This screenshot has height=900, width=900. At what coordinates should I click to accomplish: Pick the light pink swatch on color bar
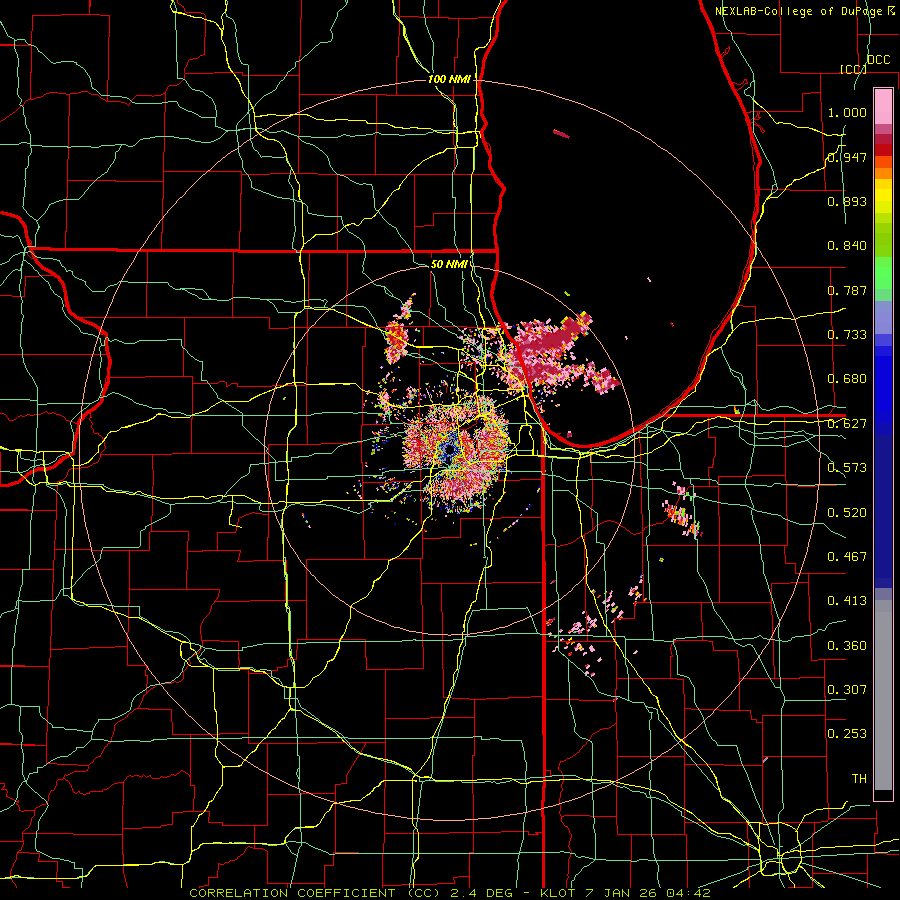click(x=883, y=106)
